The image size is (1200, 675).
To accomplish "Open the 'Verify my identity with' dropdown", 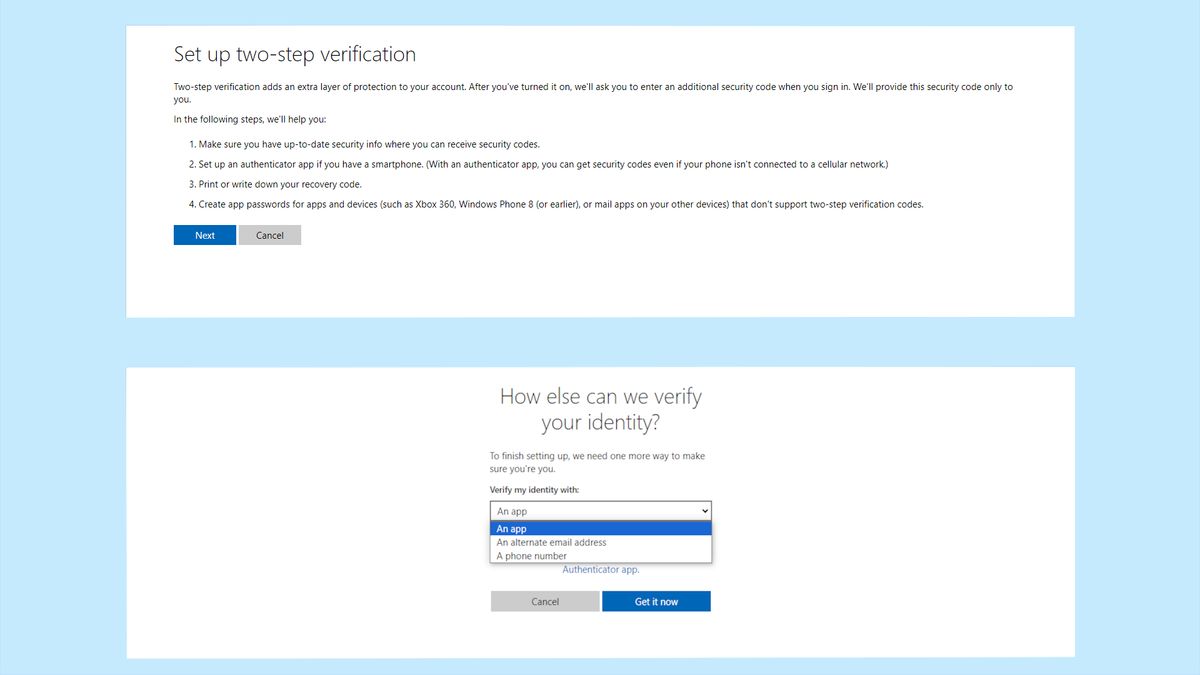I will point(600,510).
